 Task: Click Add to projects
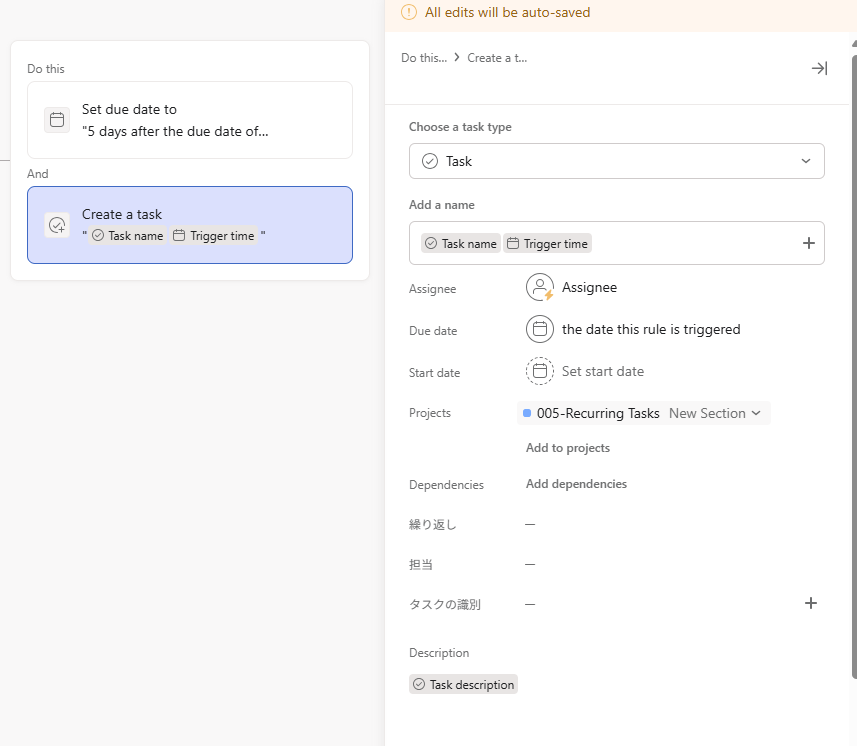pyautogui.click(x=568, y=448)
